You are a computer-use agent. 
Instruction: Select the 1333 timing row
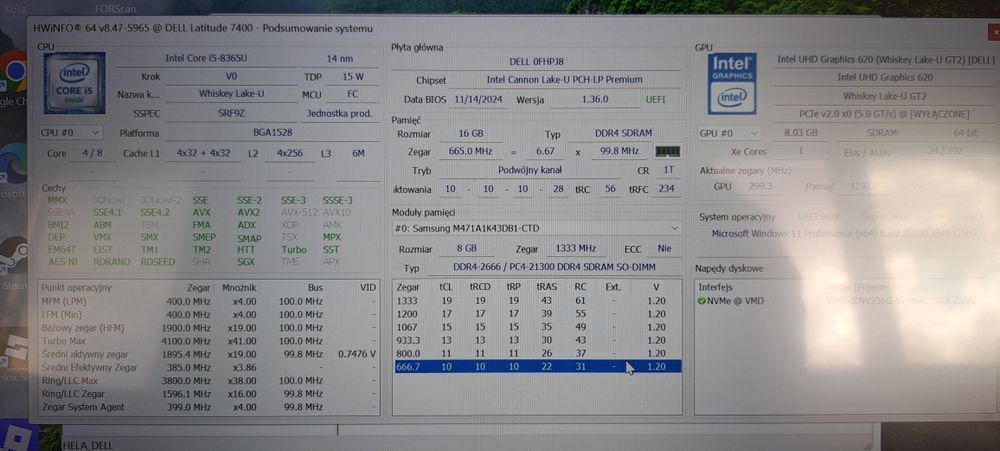point(538,300)
